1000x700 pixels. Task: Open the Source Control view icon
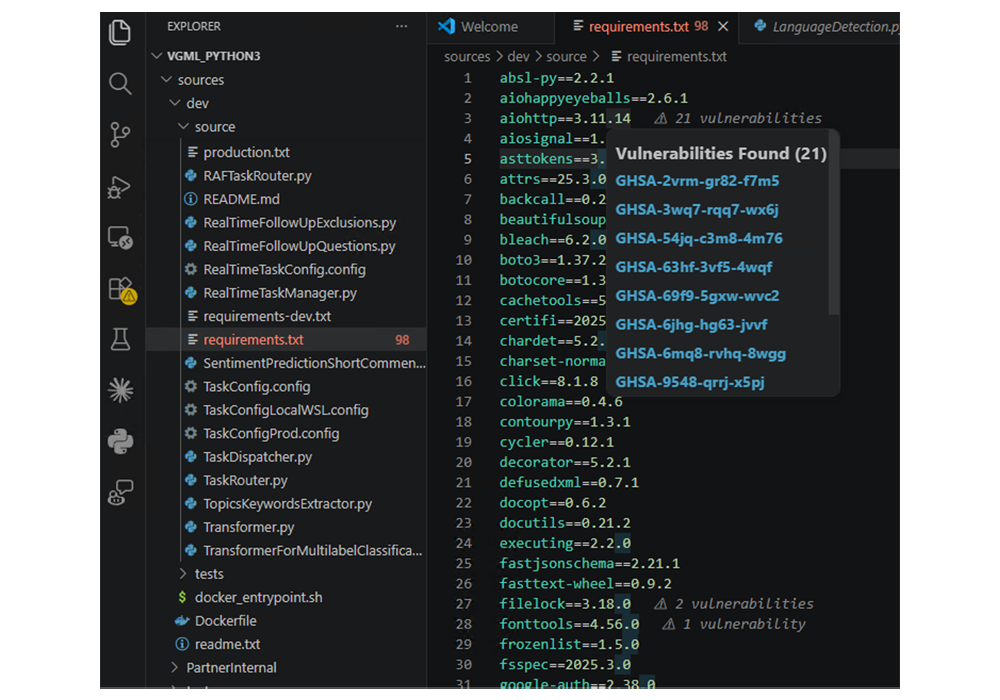click(120, 135)
